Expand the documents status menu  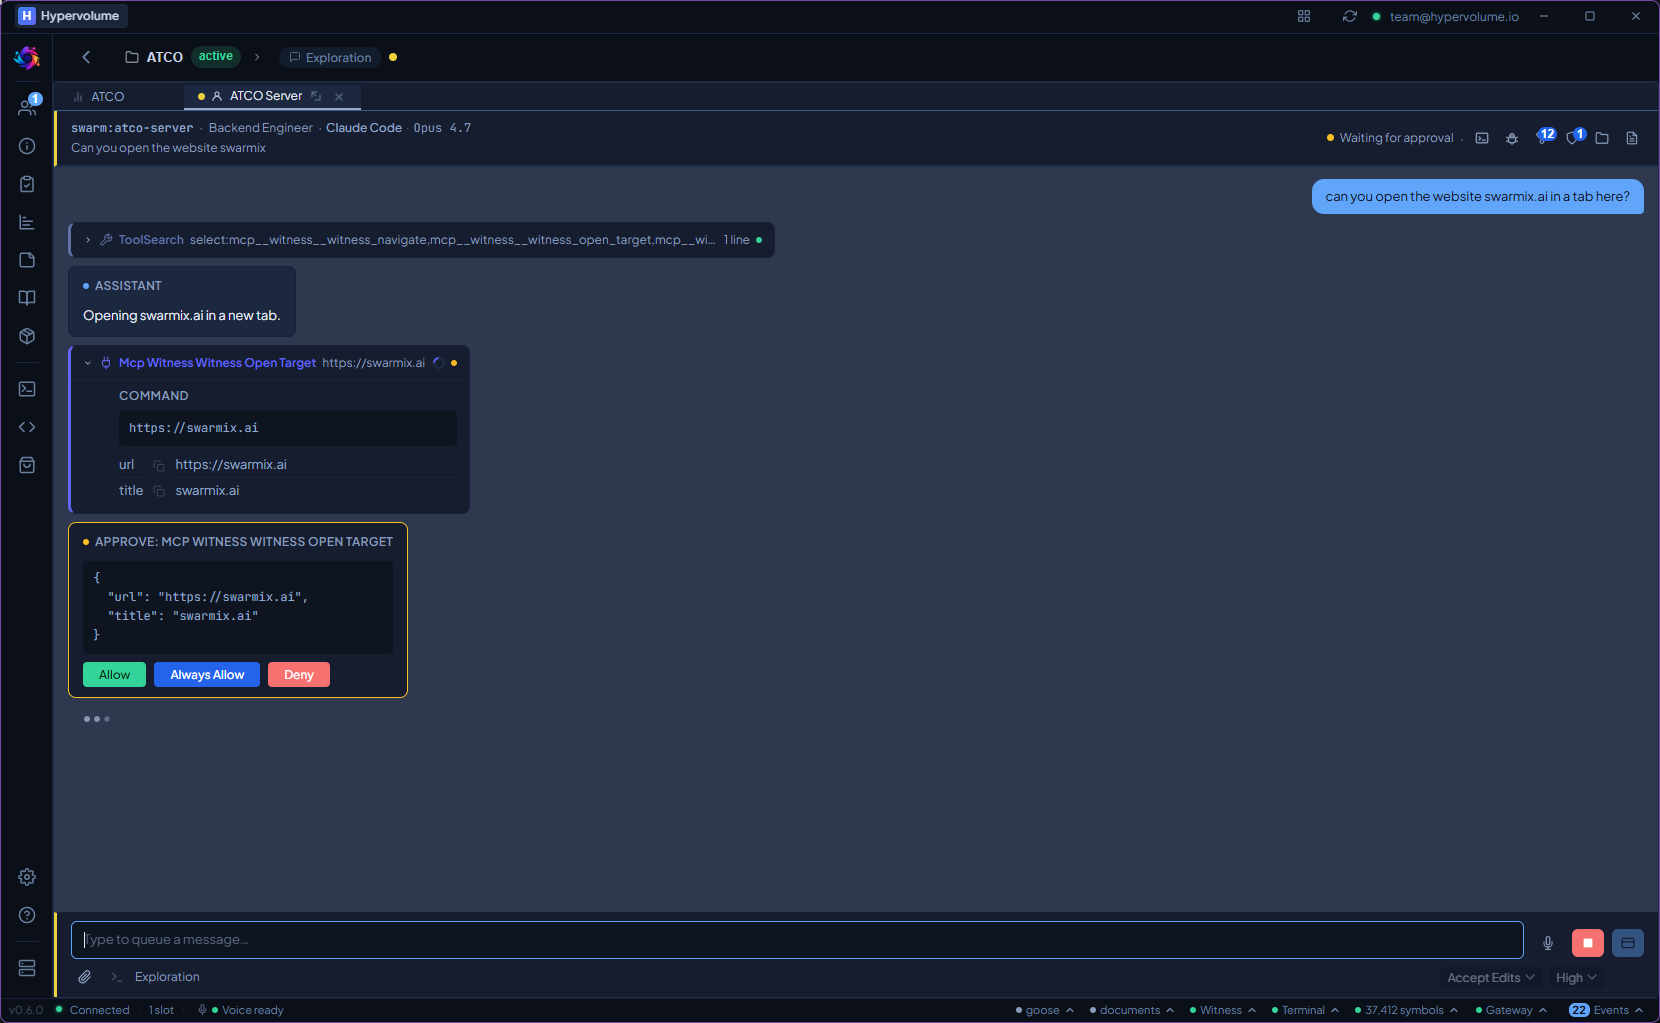[x=1132, y=1010]
